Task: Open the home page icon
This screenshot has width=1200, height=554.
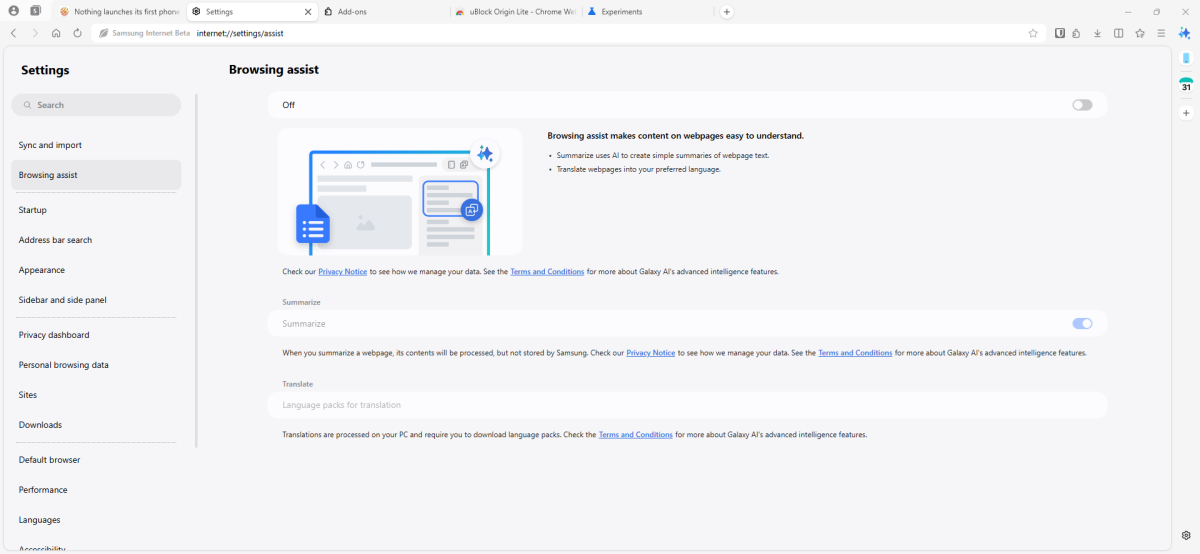Action: point(56,33)
